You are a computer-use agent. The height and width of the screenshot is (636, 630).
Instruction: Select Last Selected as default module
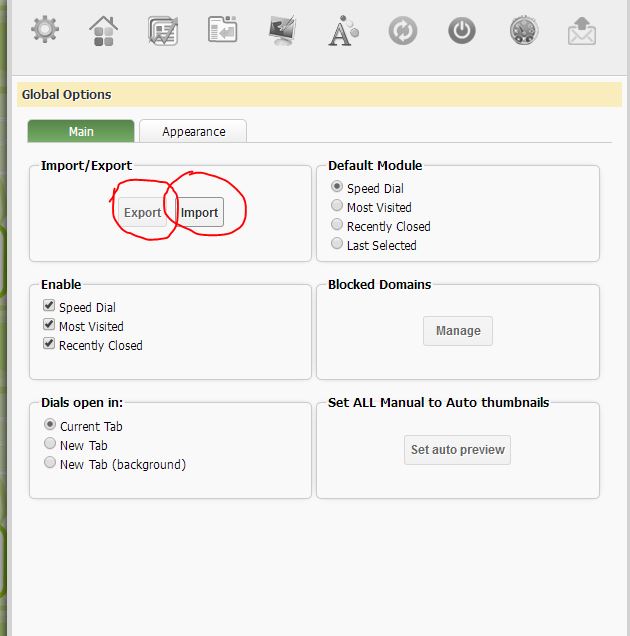(x=337, y=243)
